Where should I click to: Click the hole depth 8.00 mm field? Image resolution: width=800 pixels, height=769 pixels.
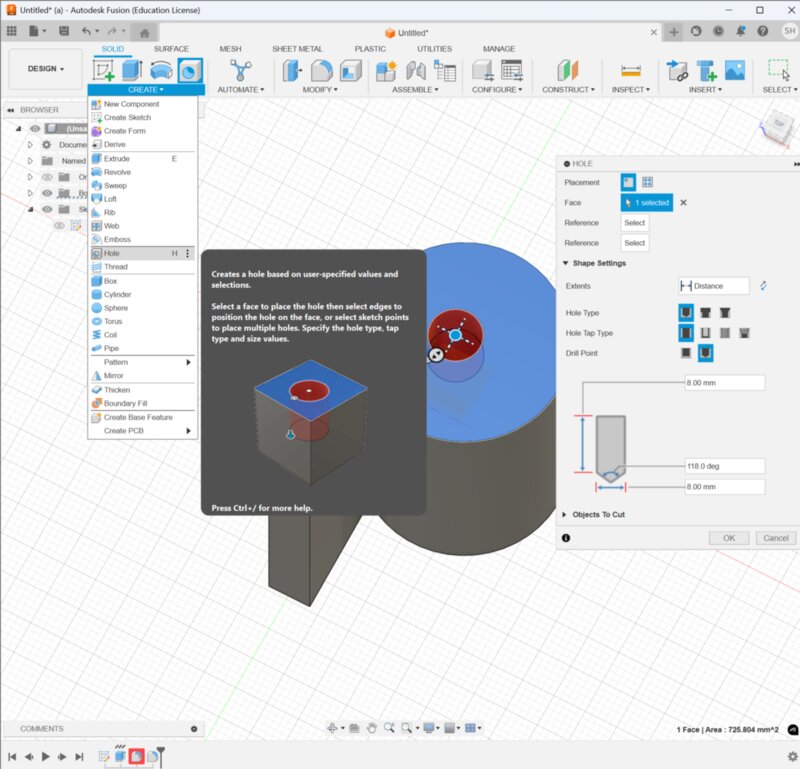(724, 383)
